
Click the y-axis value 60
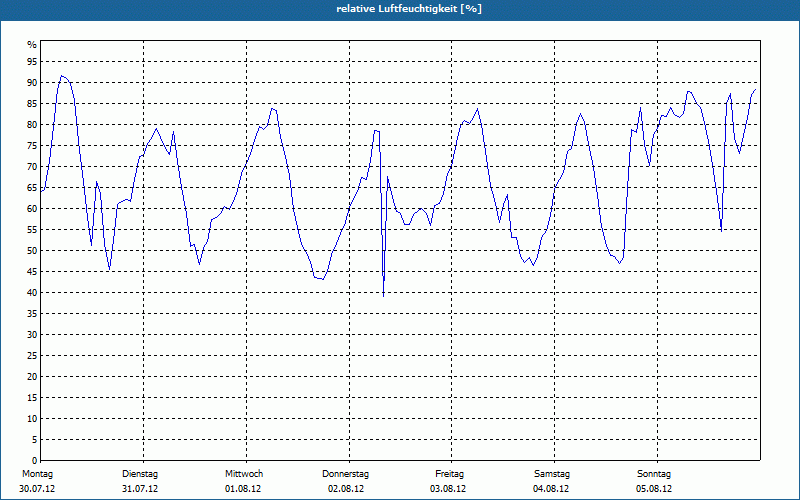click(x=32, y=209)
